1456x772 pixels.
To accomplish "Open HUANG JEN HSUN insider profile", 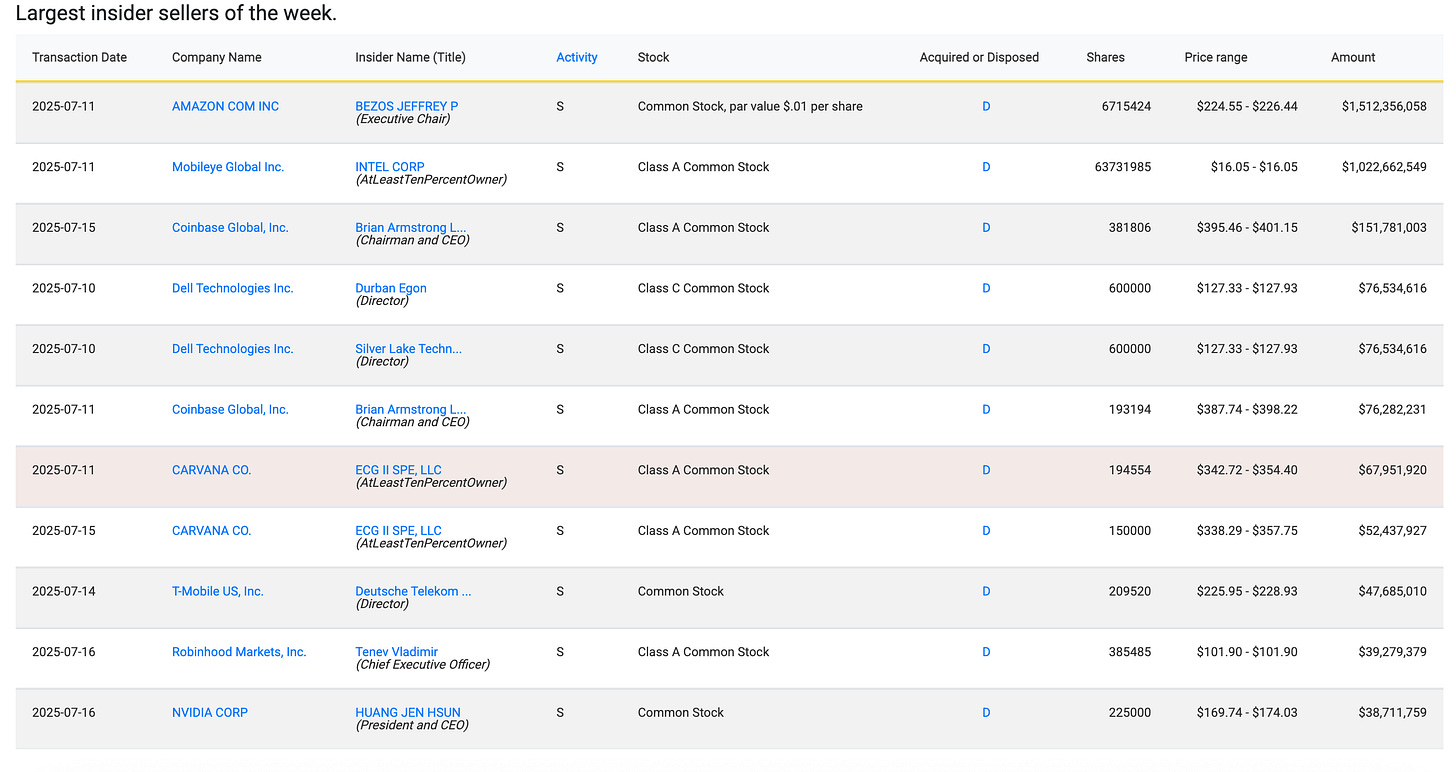I will coord(408,713).
